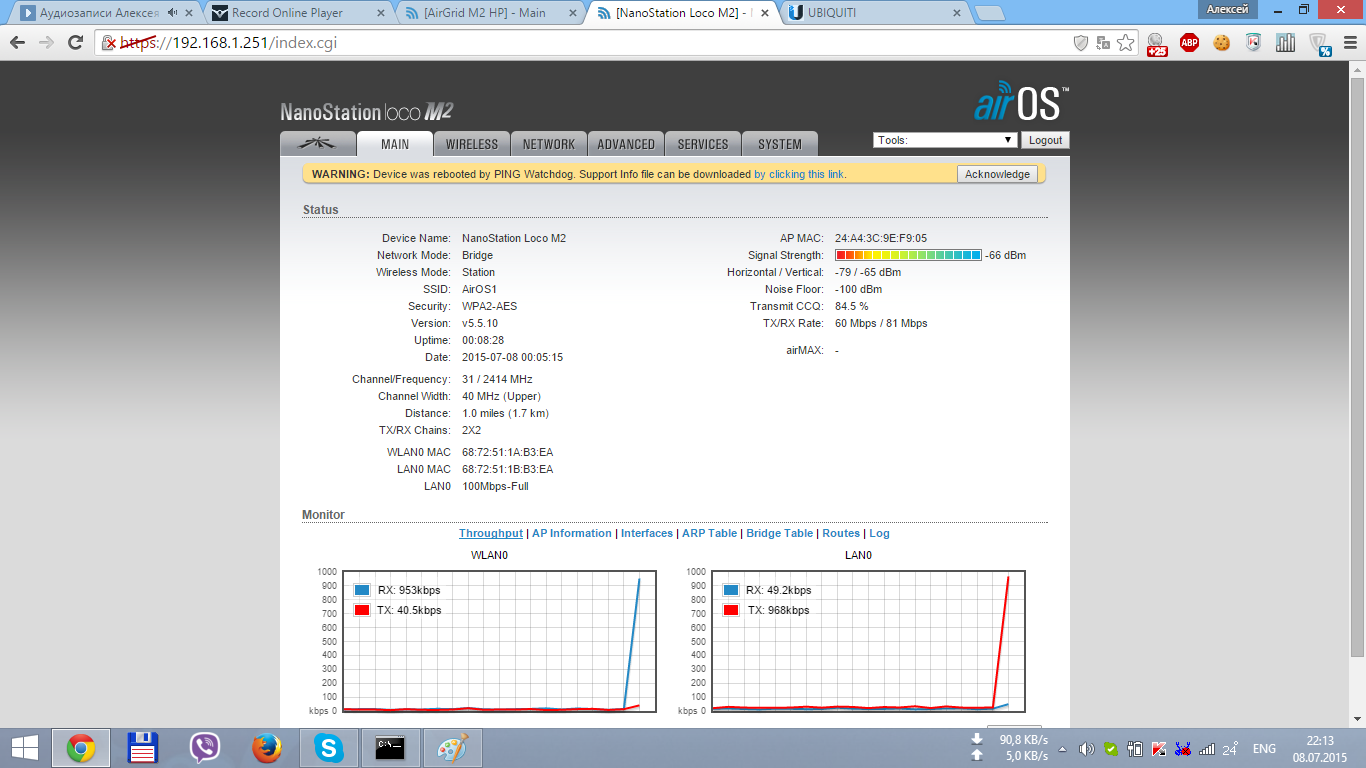The image size is (1366, 768).
Task: Switch to the WIRELESS tab
Action: (x=472, y=144)
